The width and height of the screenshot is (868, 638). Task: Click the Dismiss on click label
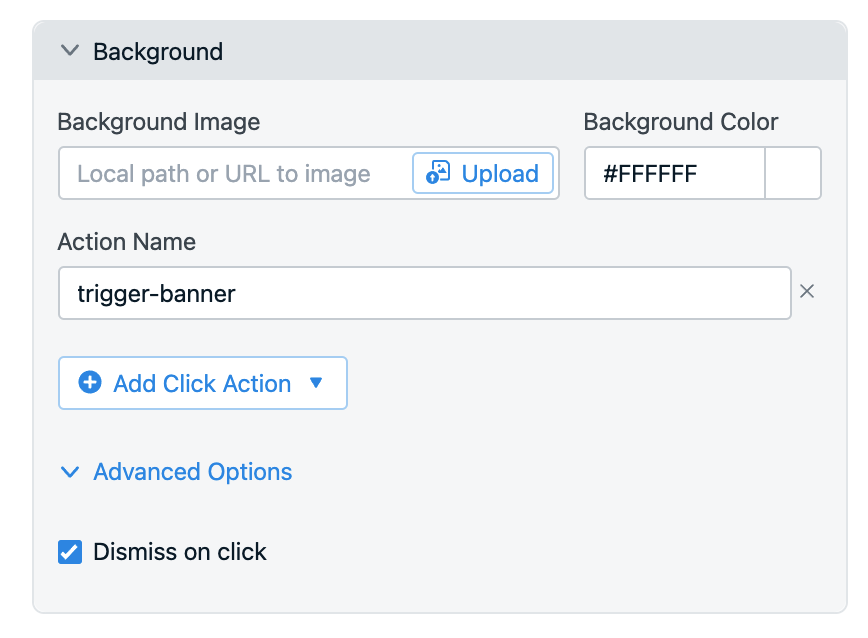(x=179, y=552)
